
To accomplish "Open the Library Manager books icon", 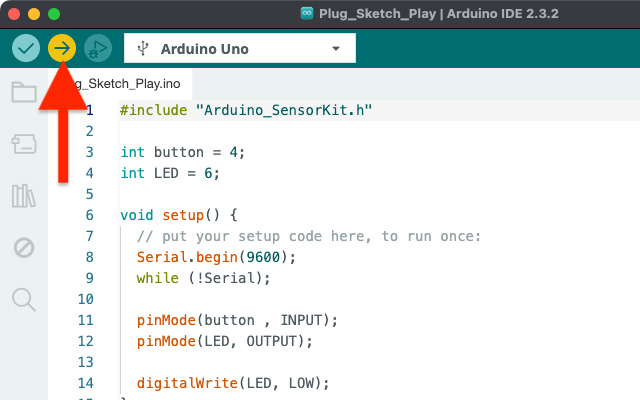I will pos(24,196).
